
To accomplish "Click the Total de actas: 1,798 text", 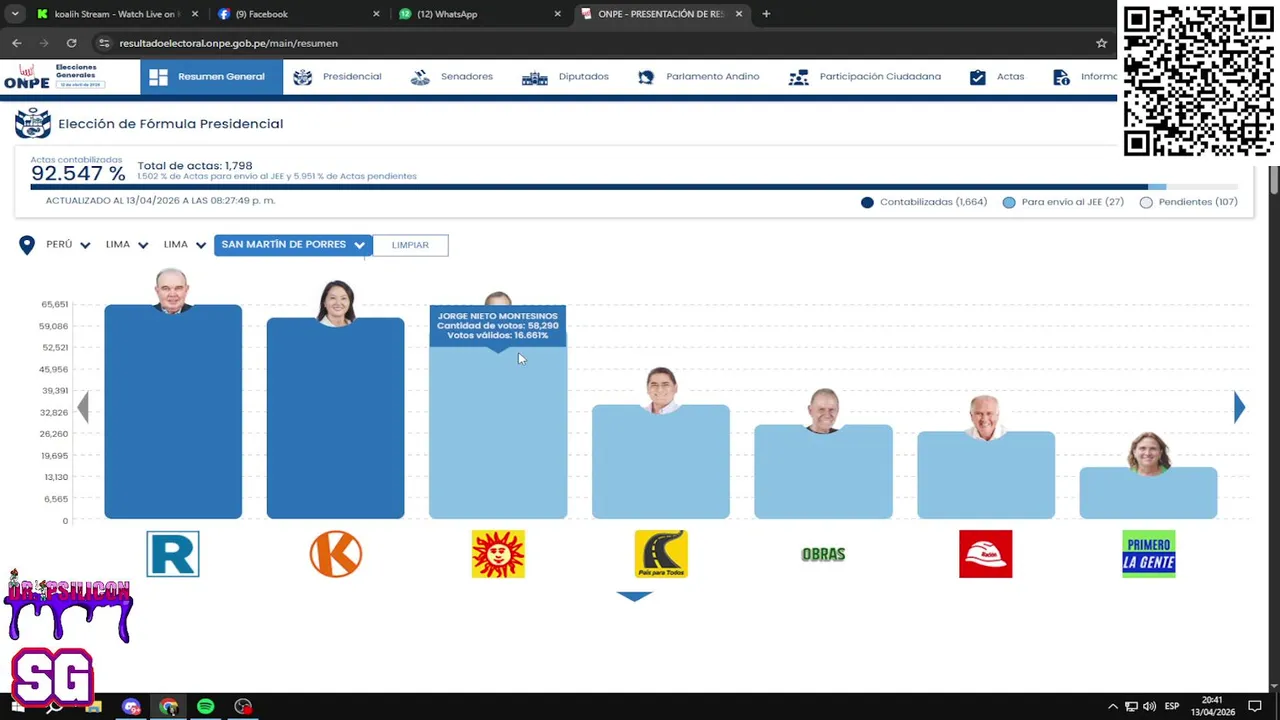I will (195, 166).
